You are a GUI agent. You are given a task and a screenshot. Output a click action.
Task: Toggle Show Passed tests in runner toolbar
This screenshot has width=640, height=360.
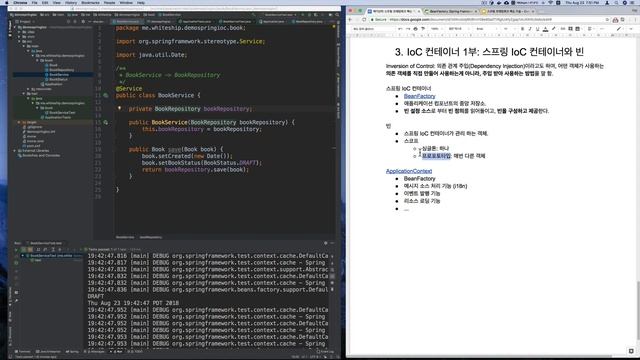click(x=23, y=249)
